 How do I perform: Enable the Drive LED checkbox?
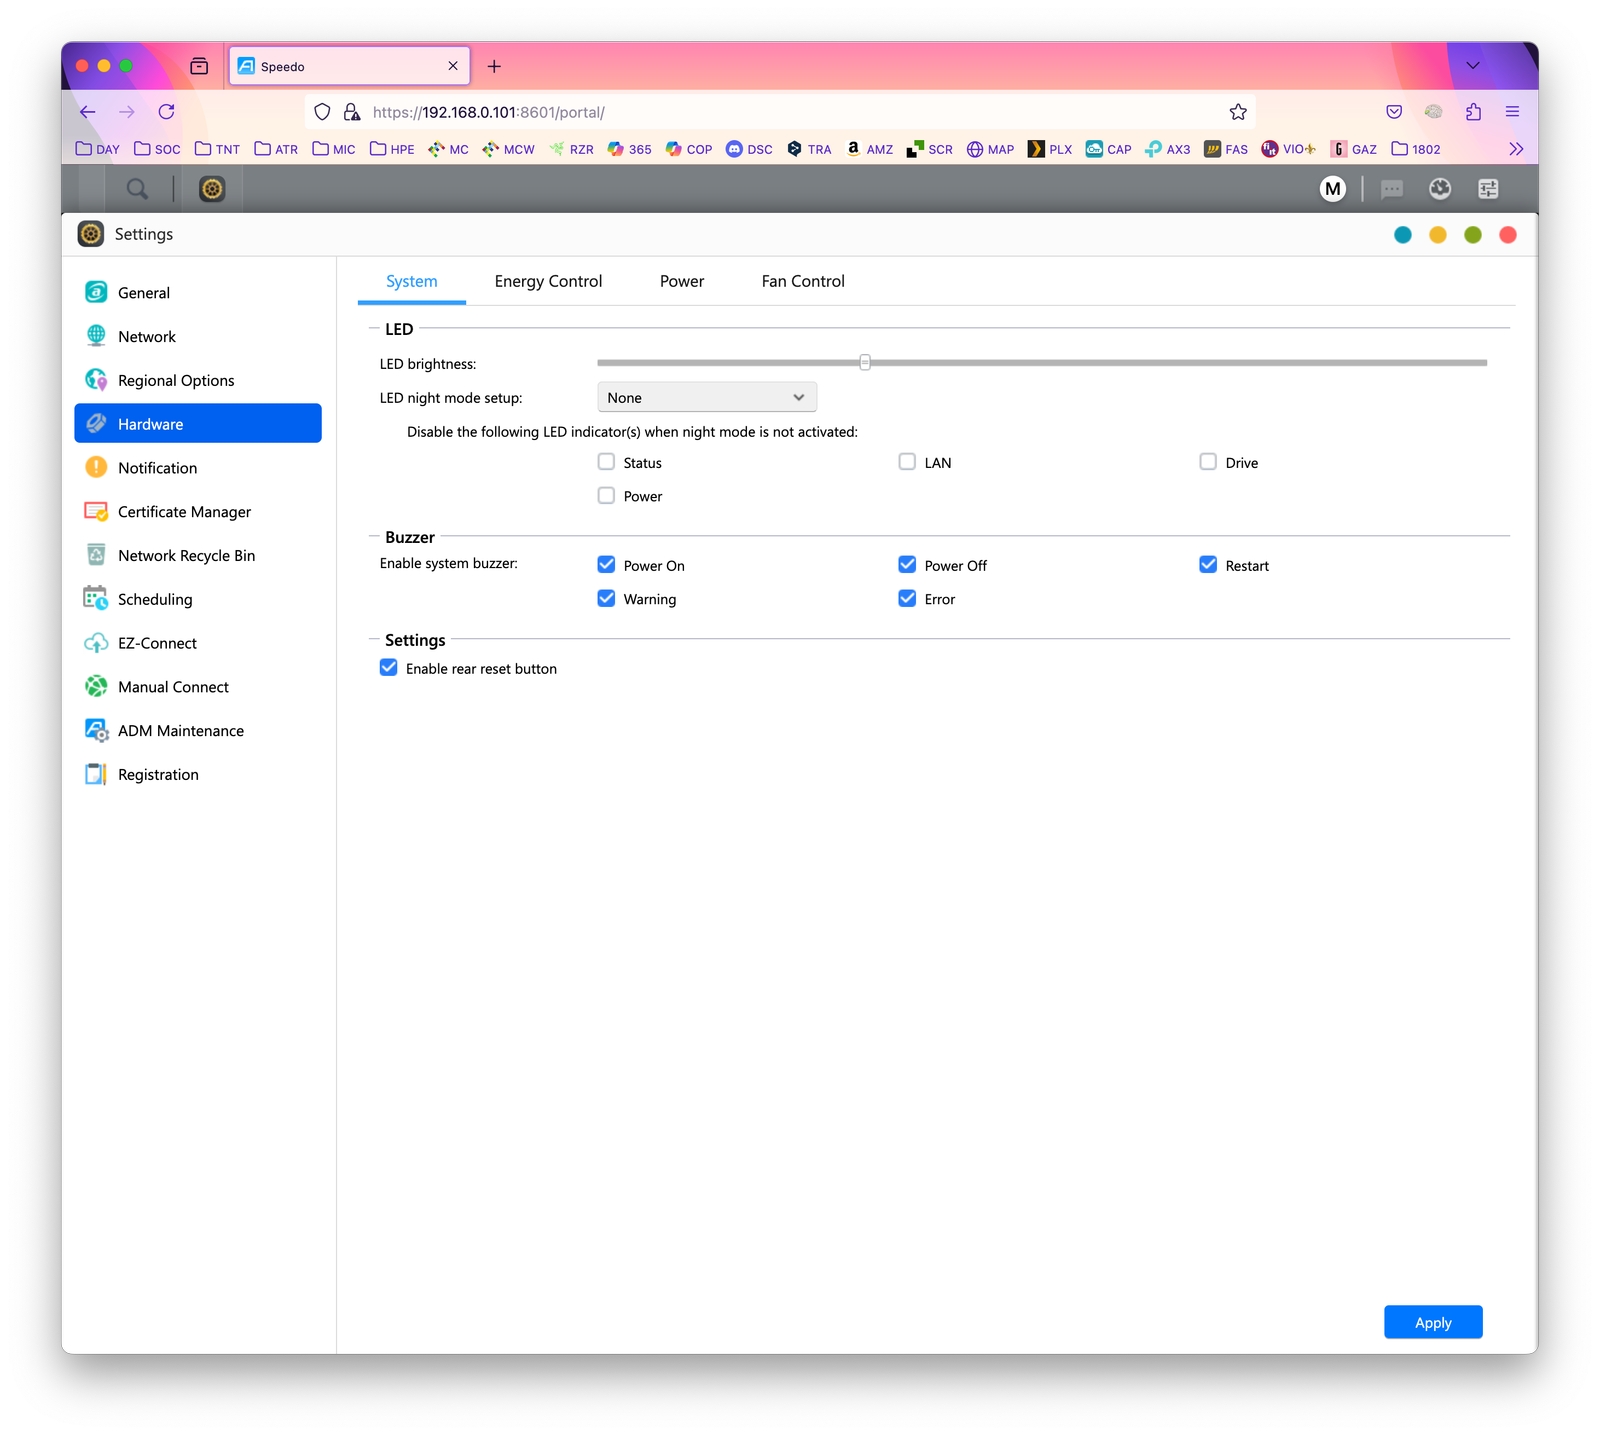tap(1208, 462)
